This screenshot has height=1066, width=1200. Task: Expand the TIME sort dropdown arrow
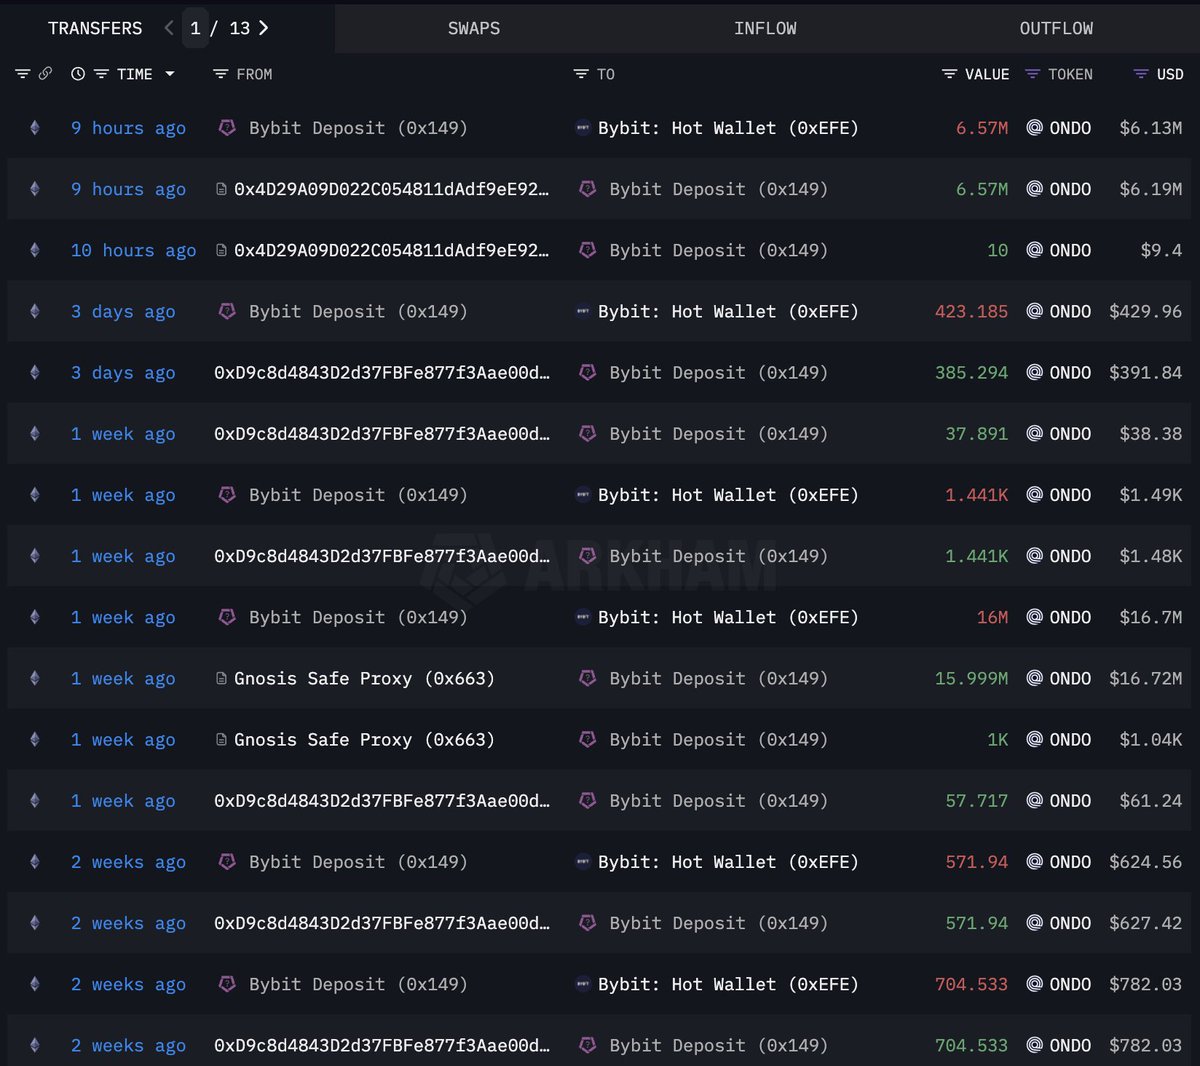170,74
